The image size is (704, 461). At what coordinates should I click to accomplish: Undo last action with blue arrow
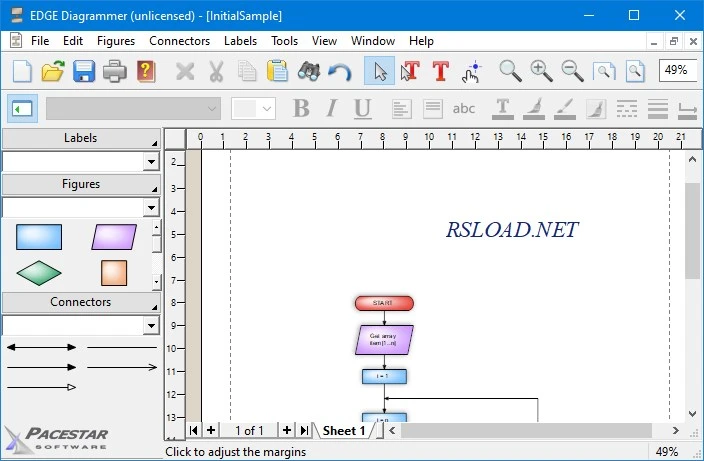[x=339, y=72]
